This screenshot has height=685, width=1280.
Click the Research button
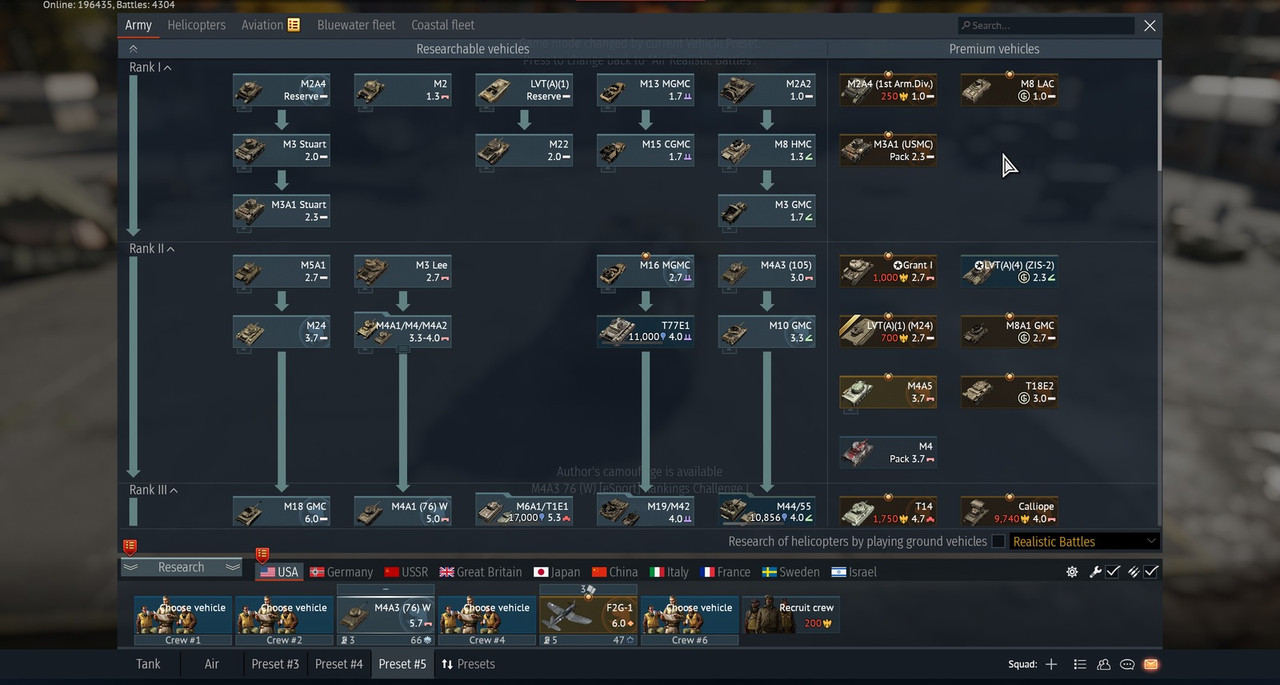(181, 567)
